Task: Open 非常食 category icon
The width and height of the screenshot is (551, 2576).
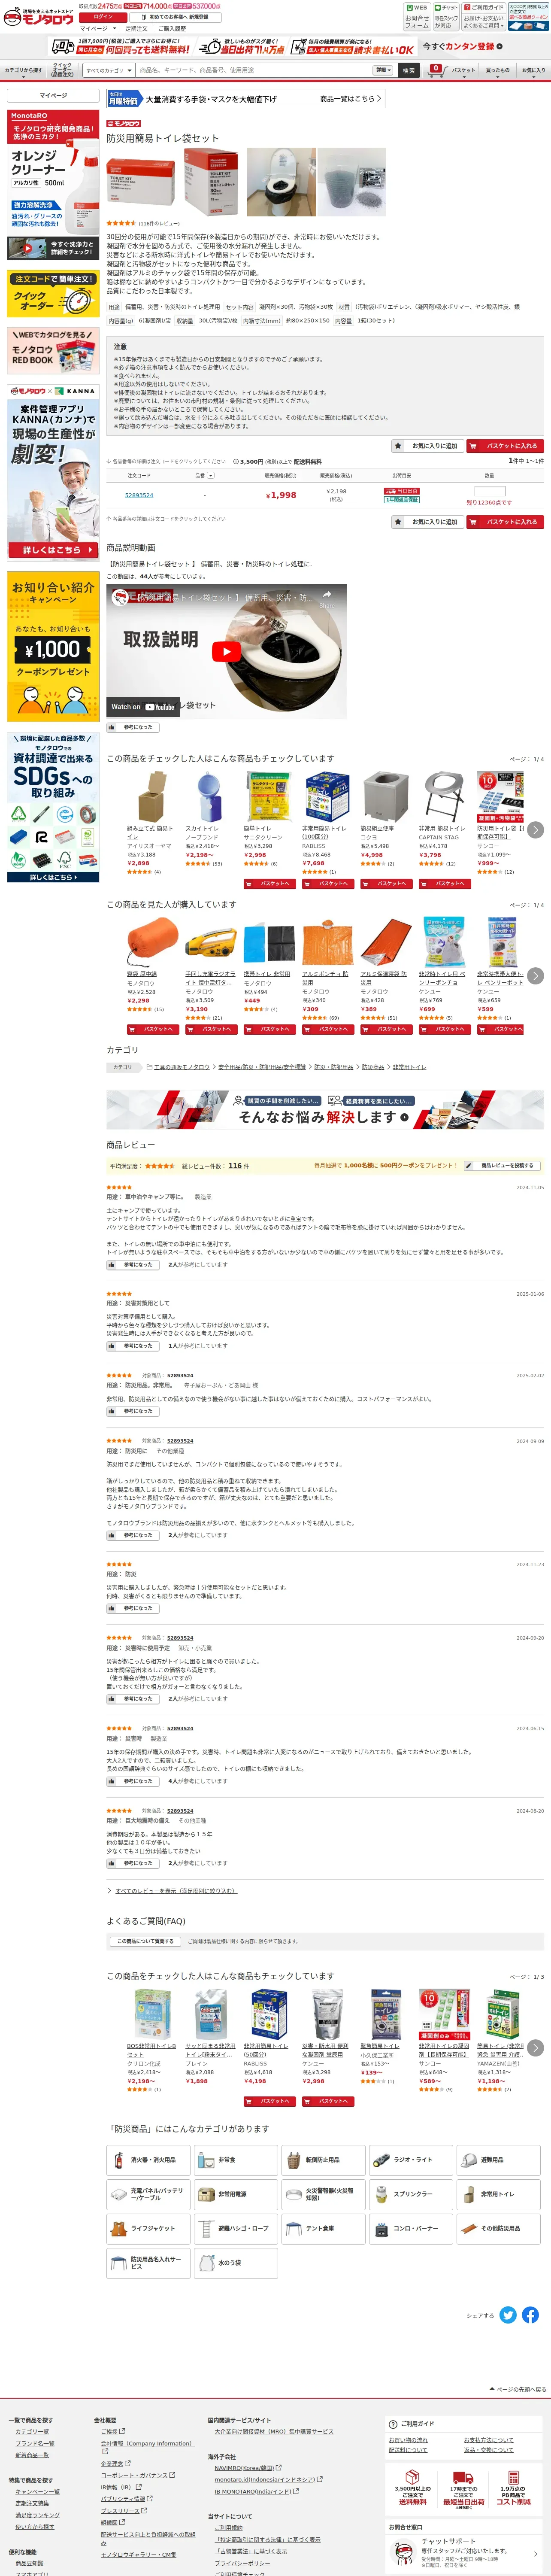Action: coord(235,2159)
